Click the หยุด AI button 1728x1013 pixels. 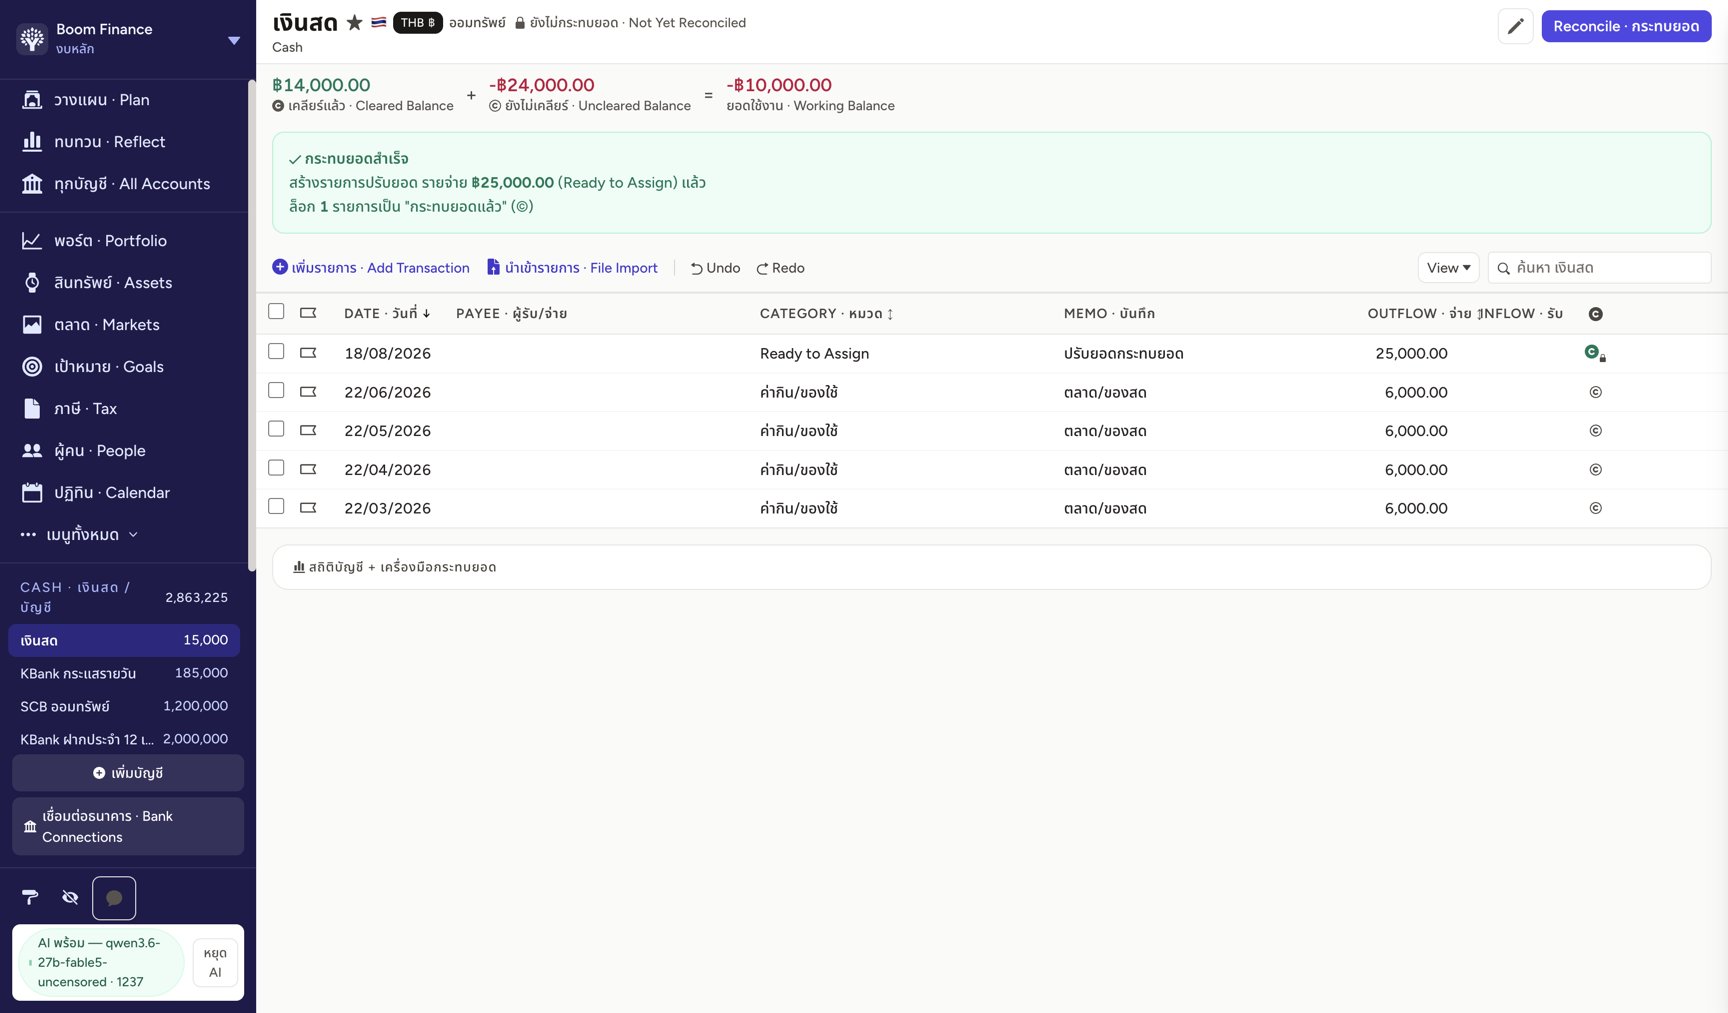(x=215, y=962)
